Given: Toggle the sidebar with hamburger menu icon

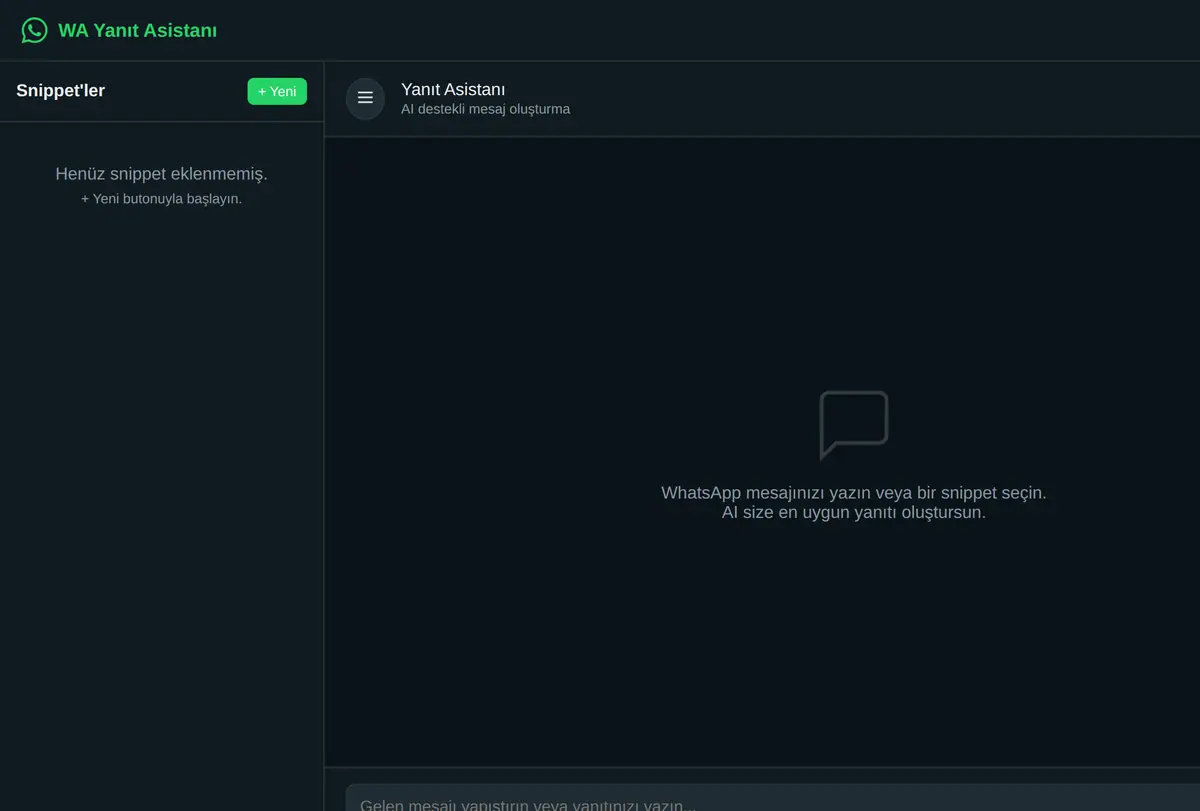Looking at the screenshot, I should pos(365,98).
